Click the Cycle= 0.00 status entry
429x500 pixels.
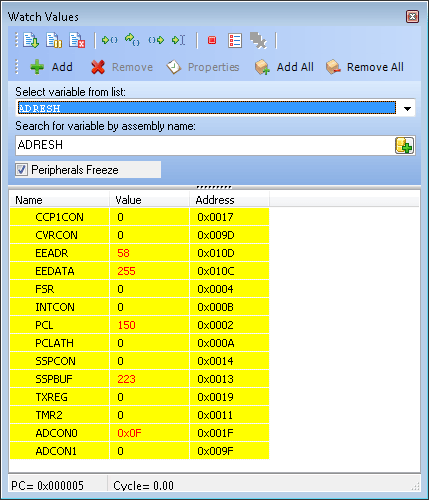[143, 485]
